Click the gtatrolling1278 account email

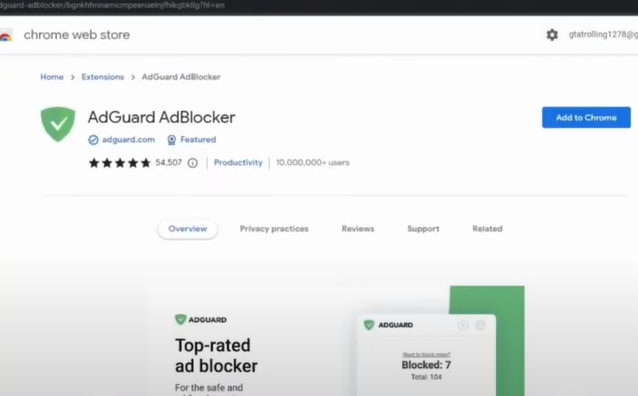pos(603,35)
